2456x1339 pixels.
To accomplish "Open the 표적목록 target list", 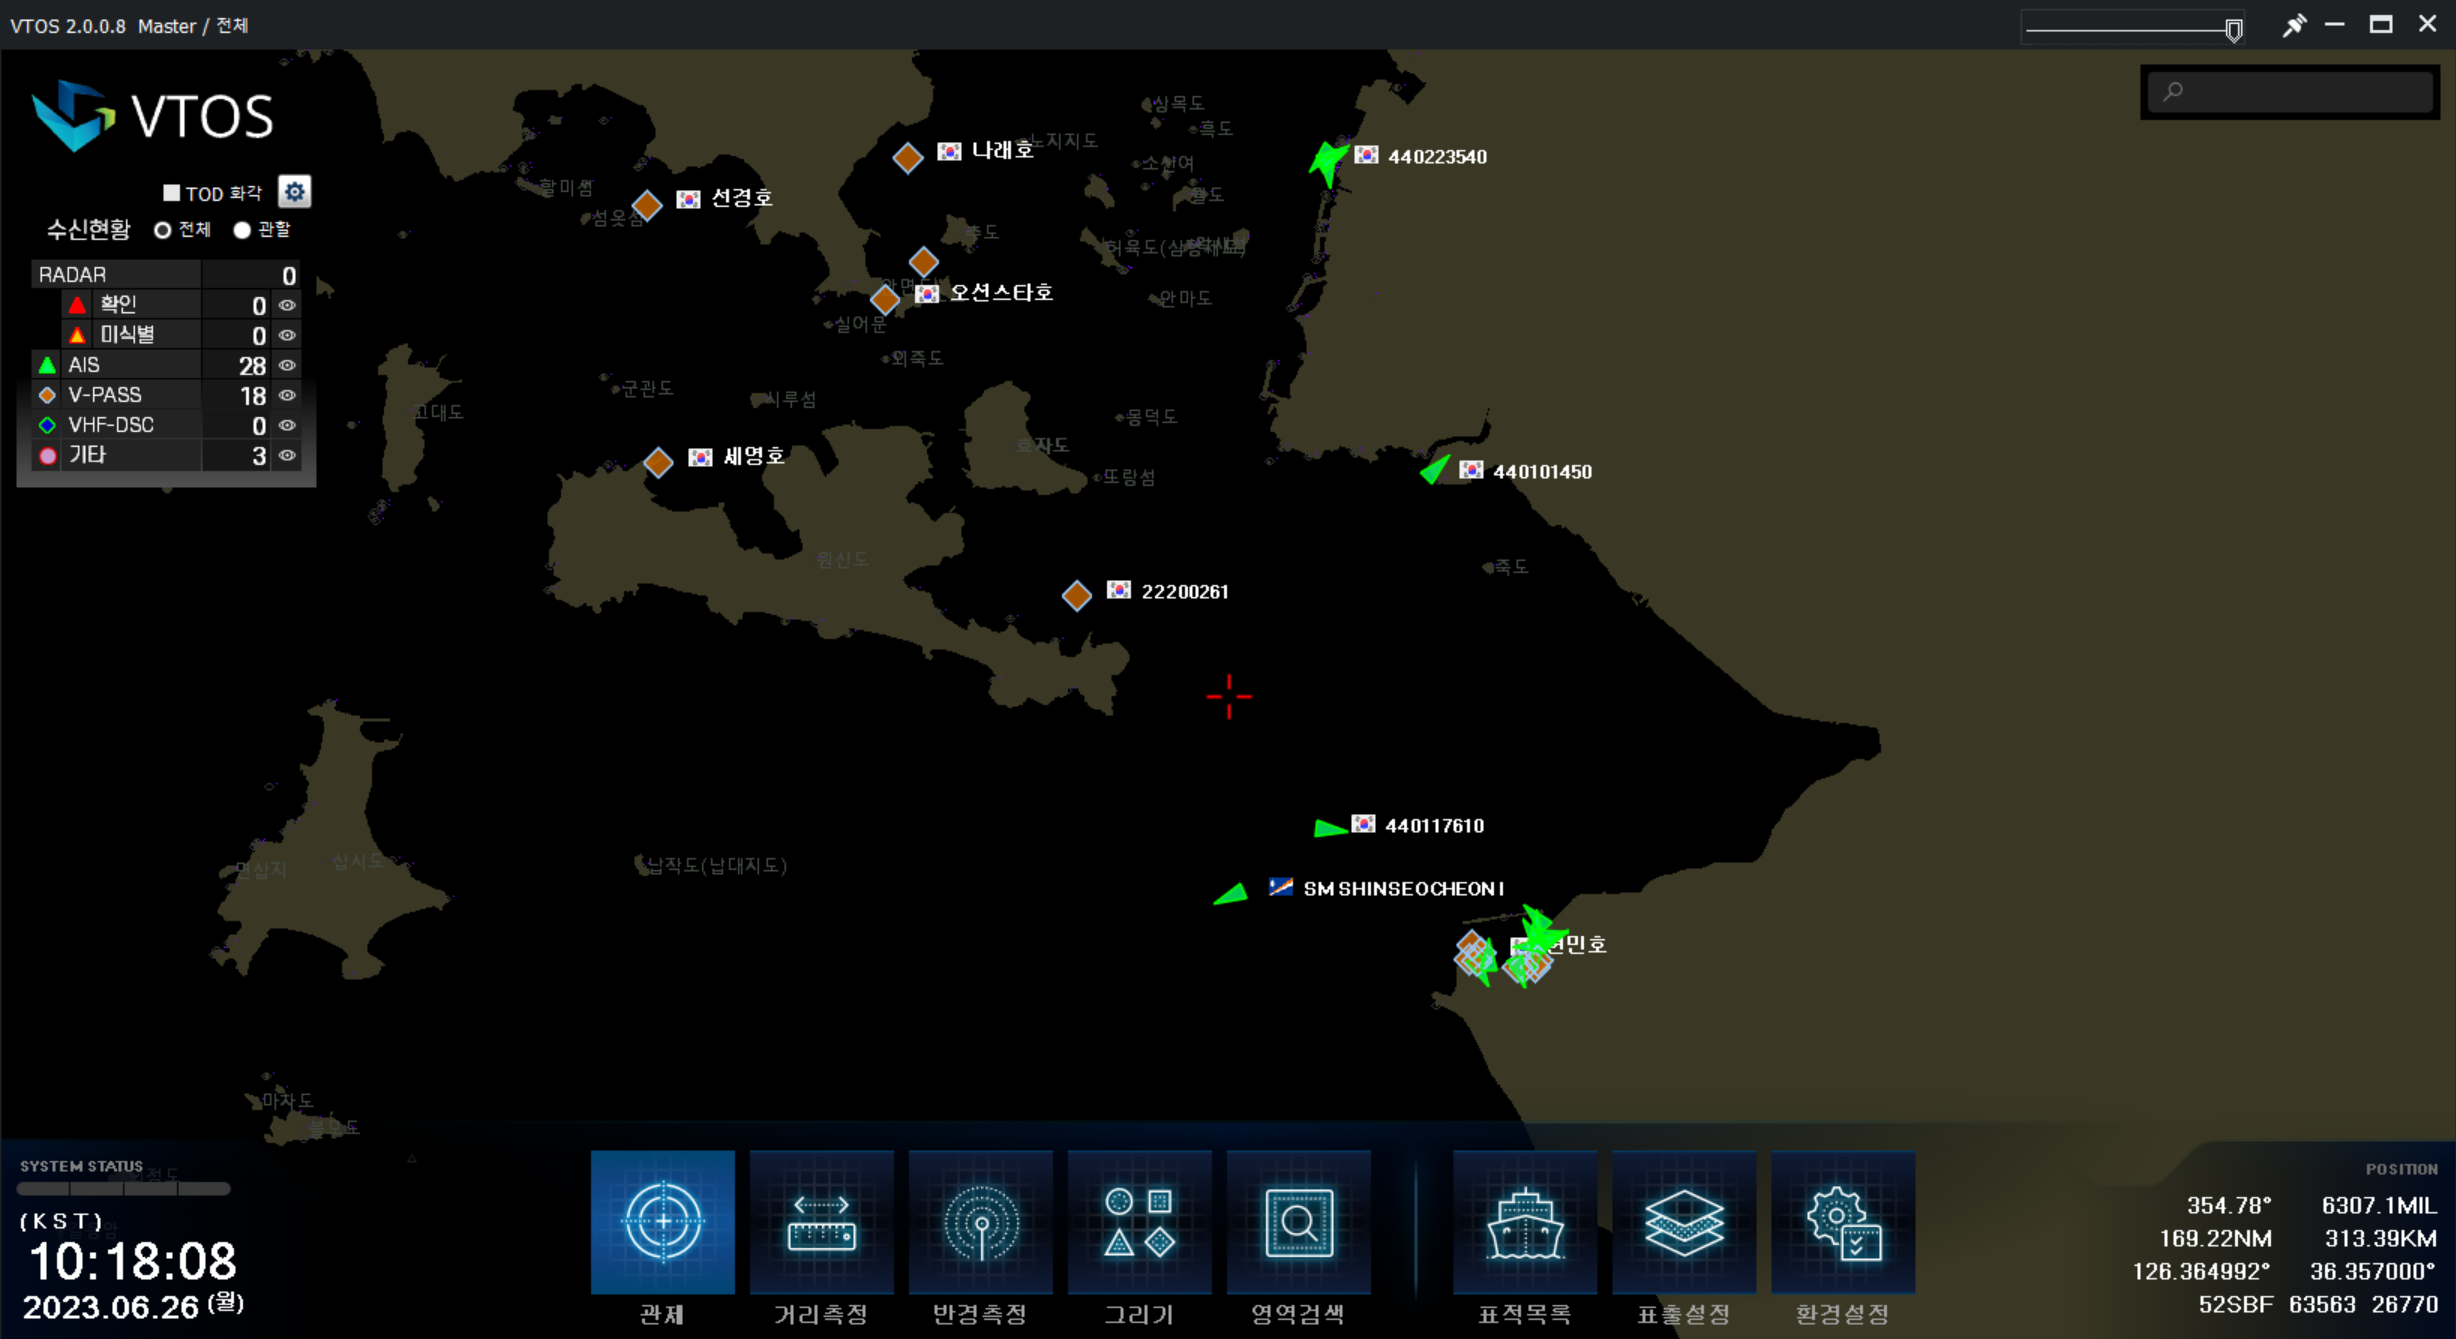I will pyautogui.click(x=1524, y=1222).
